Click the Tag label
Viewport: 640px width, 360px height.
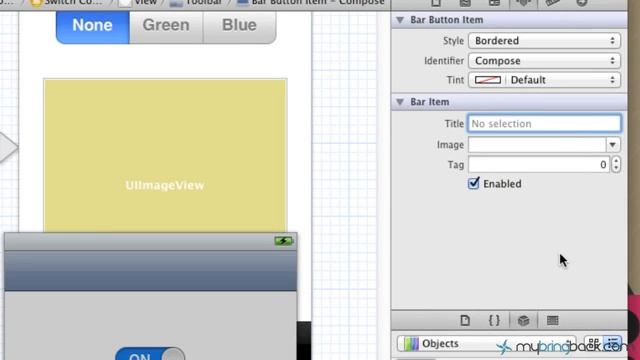point(456,165)
